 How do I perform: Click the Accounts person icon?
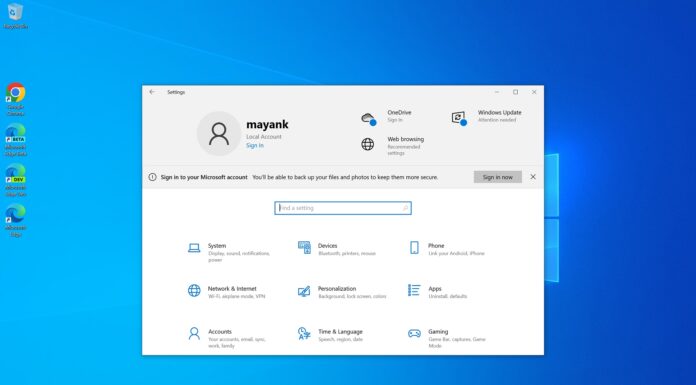tap(194, 333)
